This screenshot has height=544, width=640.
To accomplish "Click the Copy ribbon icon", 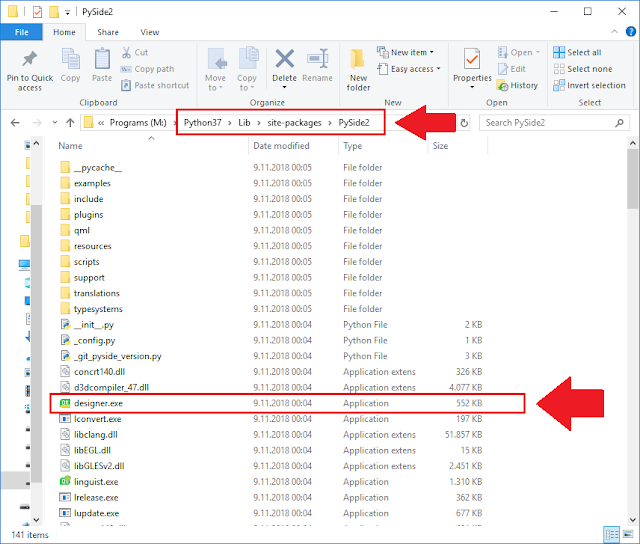I will click(x=70, y=59).
